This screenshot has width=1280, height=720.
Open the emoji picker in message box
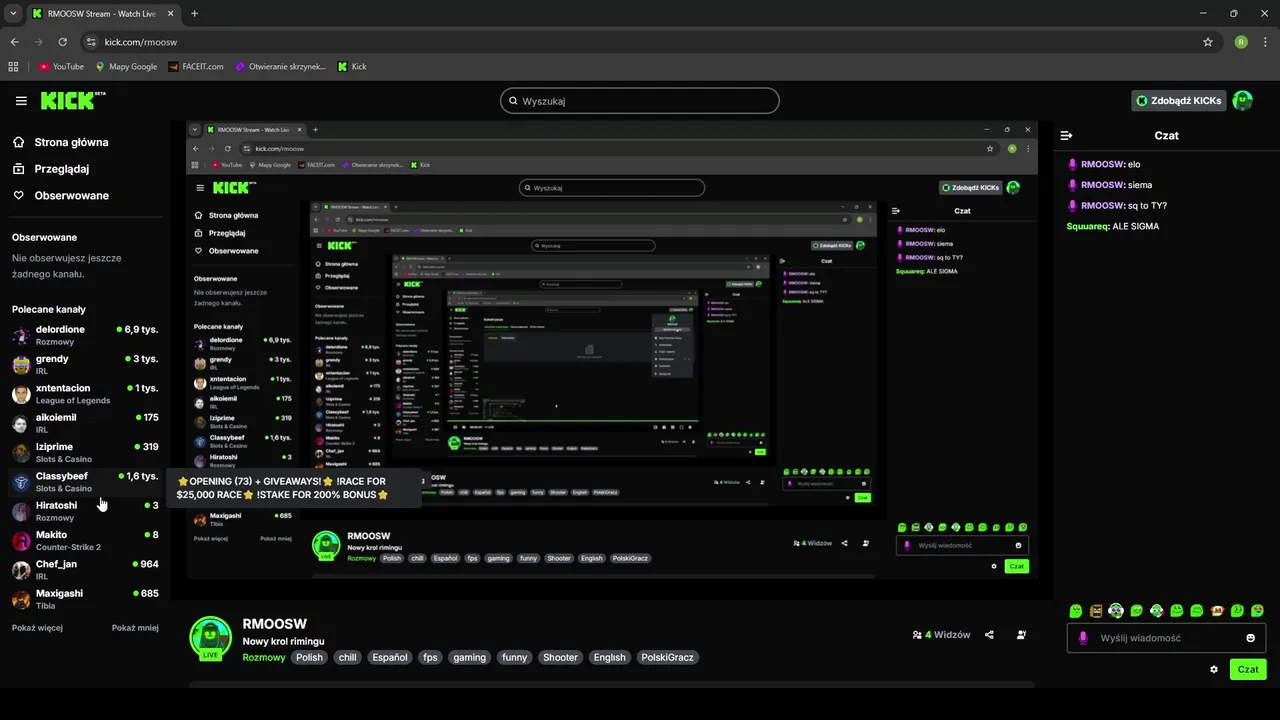point(1251,638)
